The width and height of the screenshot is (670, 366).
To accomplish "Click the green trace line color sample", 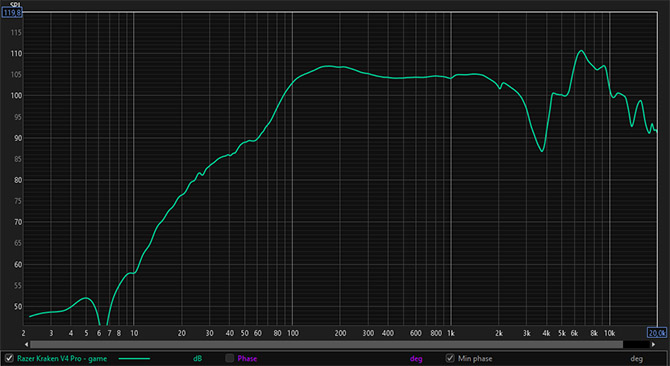I will 134,359.
